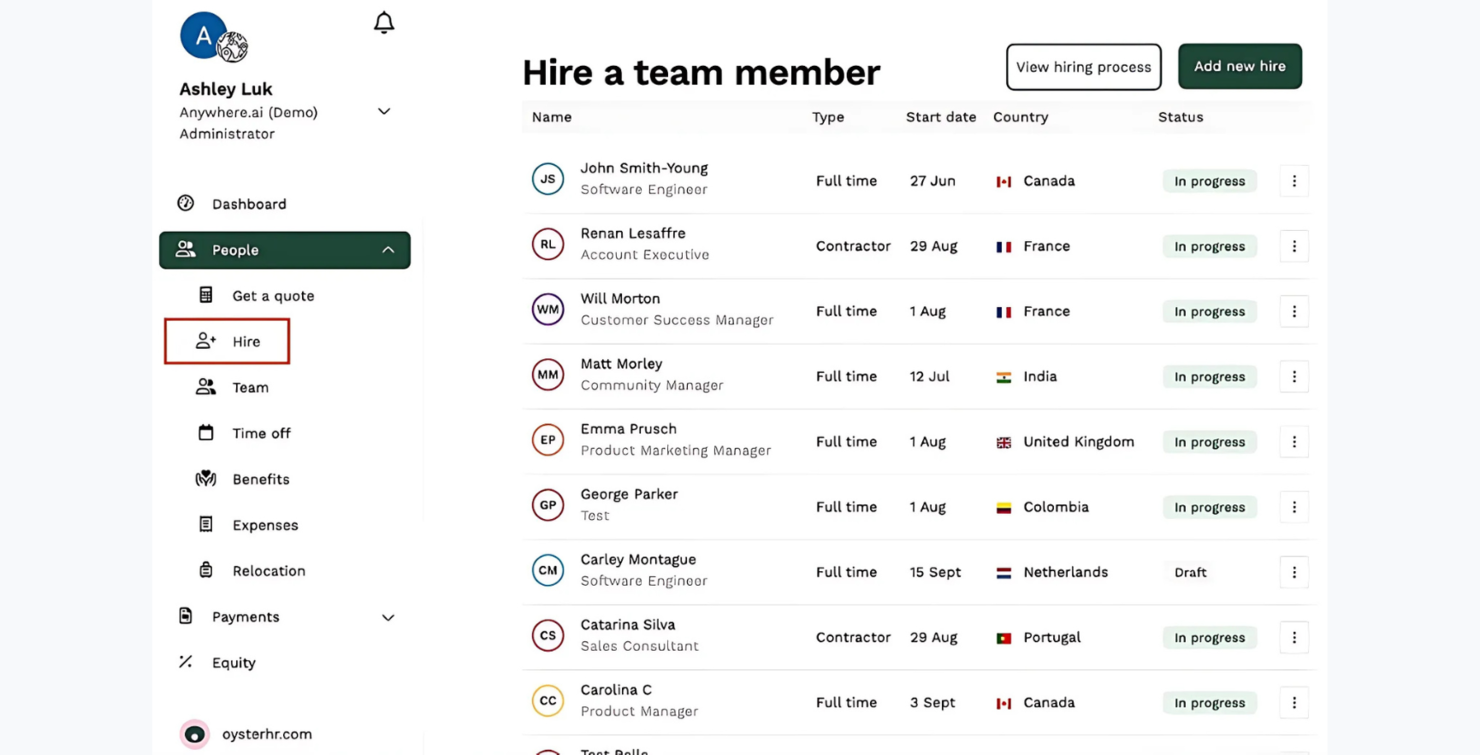The height and width of the screenshot is (755, 1480).
Task: Open row options for Carolina C
Action: coord(1294,702)
